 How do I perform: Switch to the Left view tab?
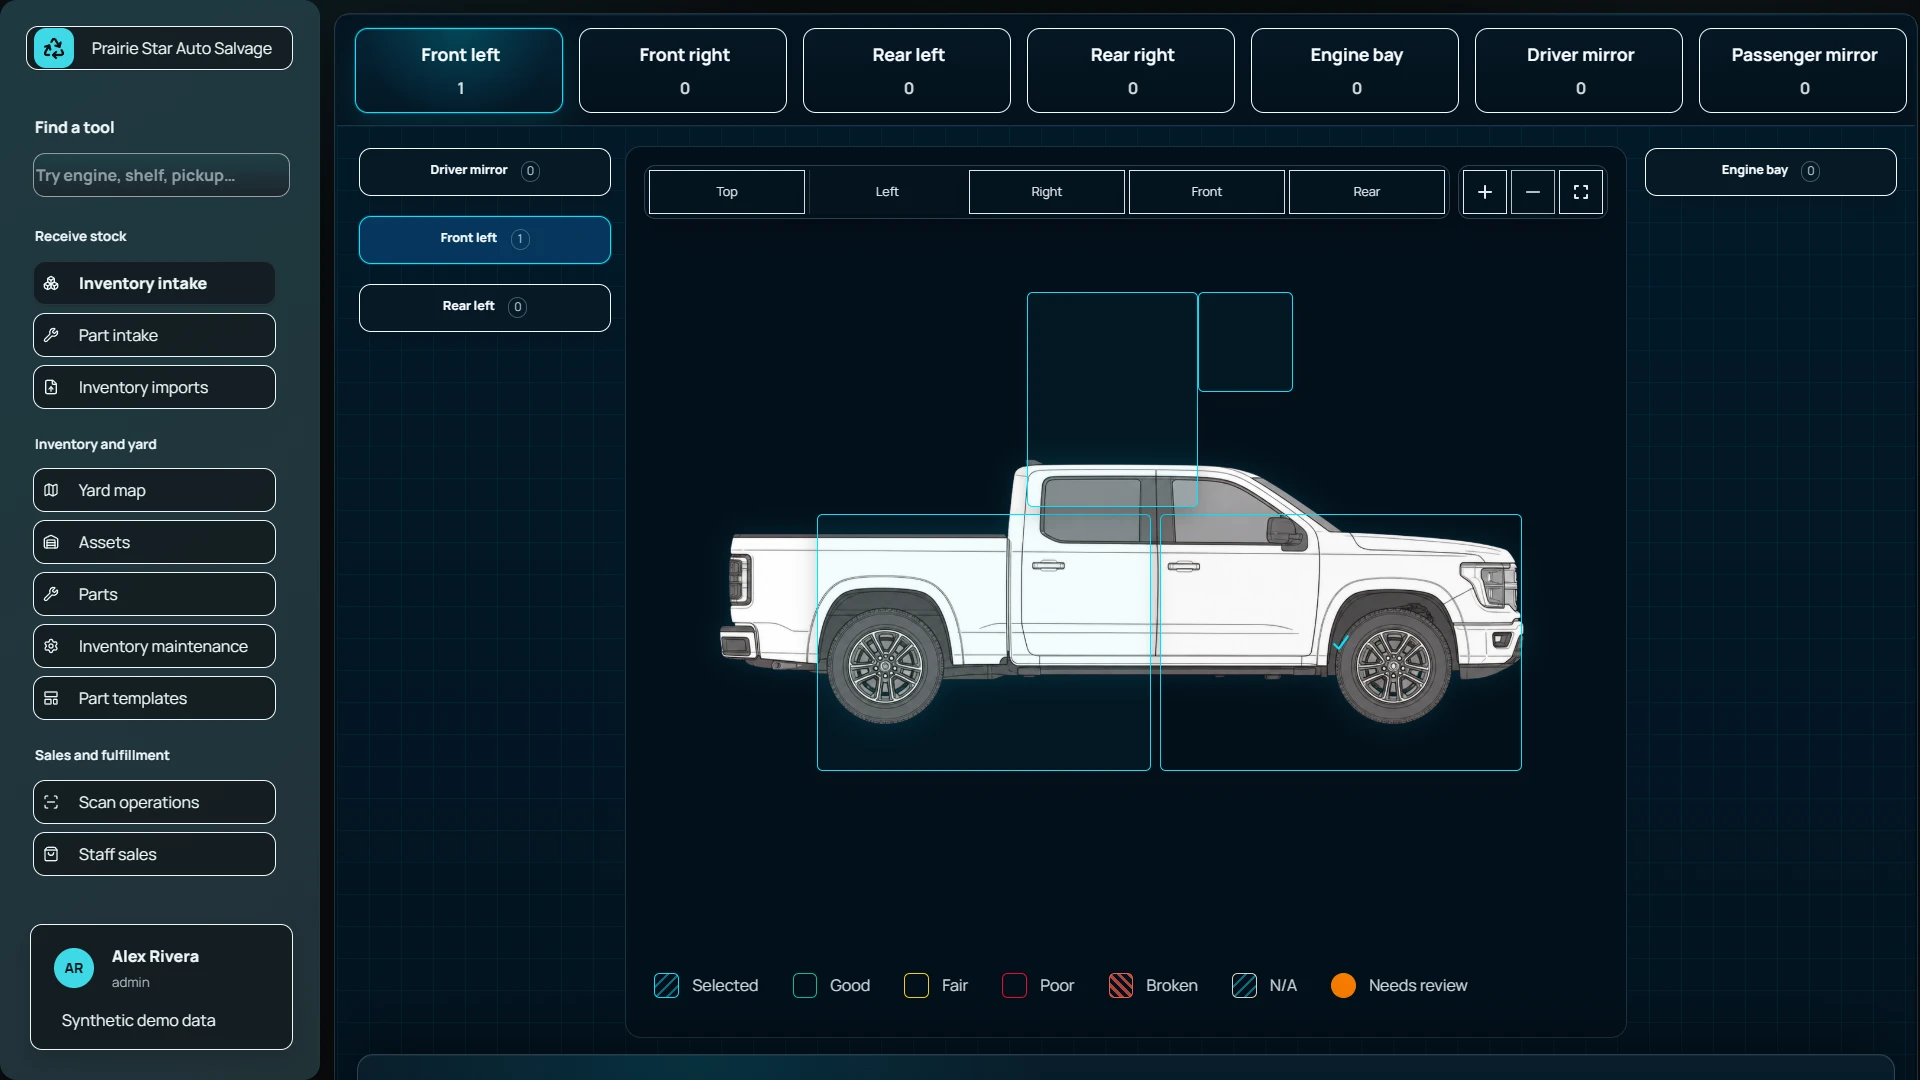[887, 192]
